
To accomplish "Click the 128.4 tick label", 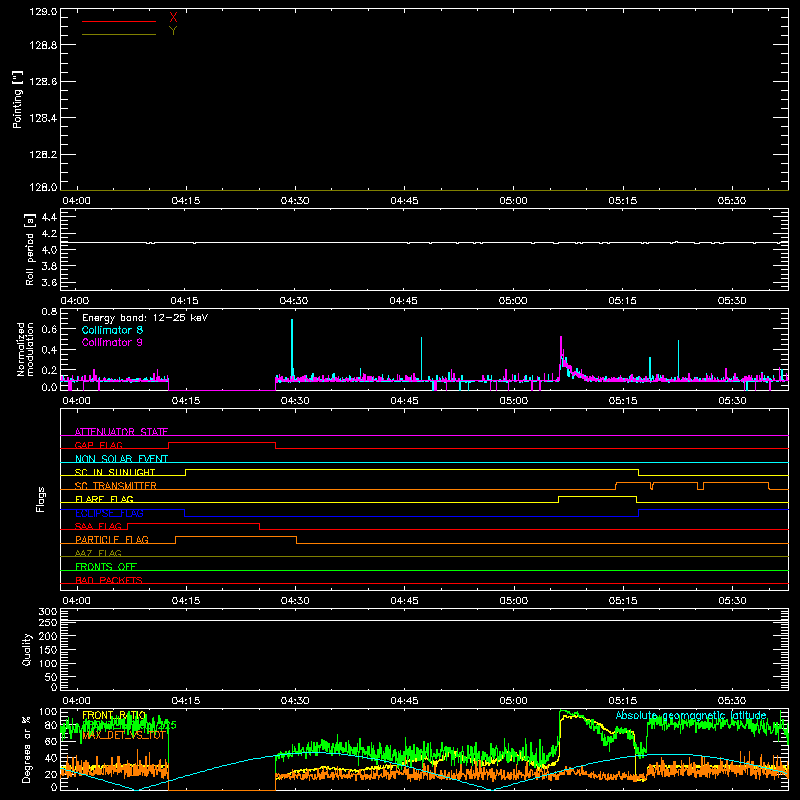I will (x=43, y=118).
